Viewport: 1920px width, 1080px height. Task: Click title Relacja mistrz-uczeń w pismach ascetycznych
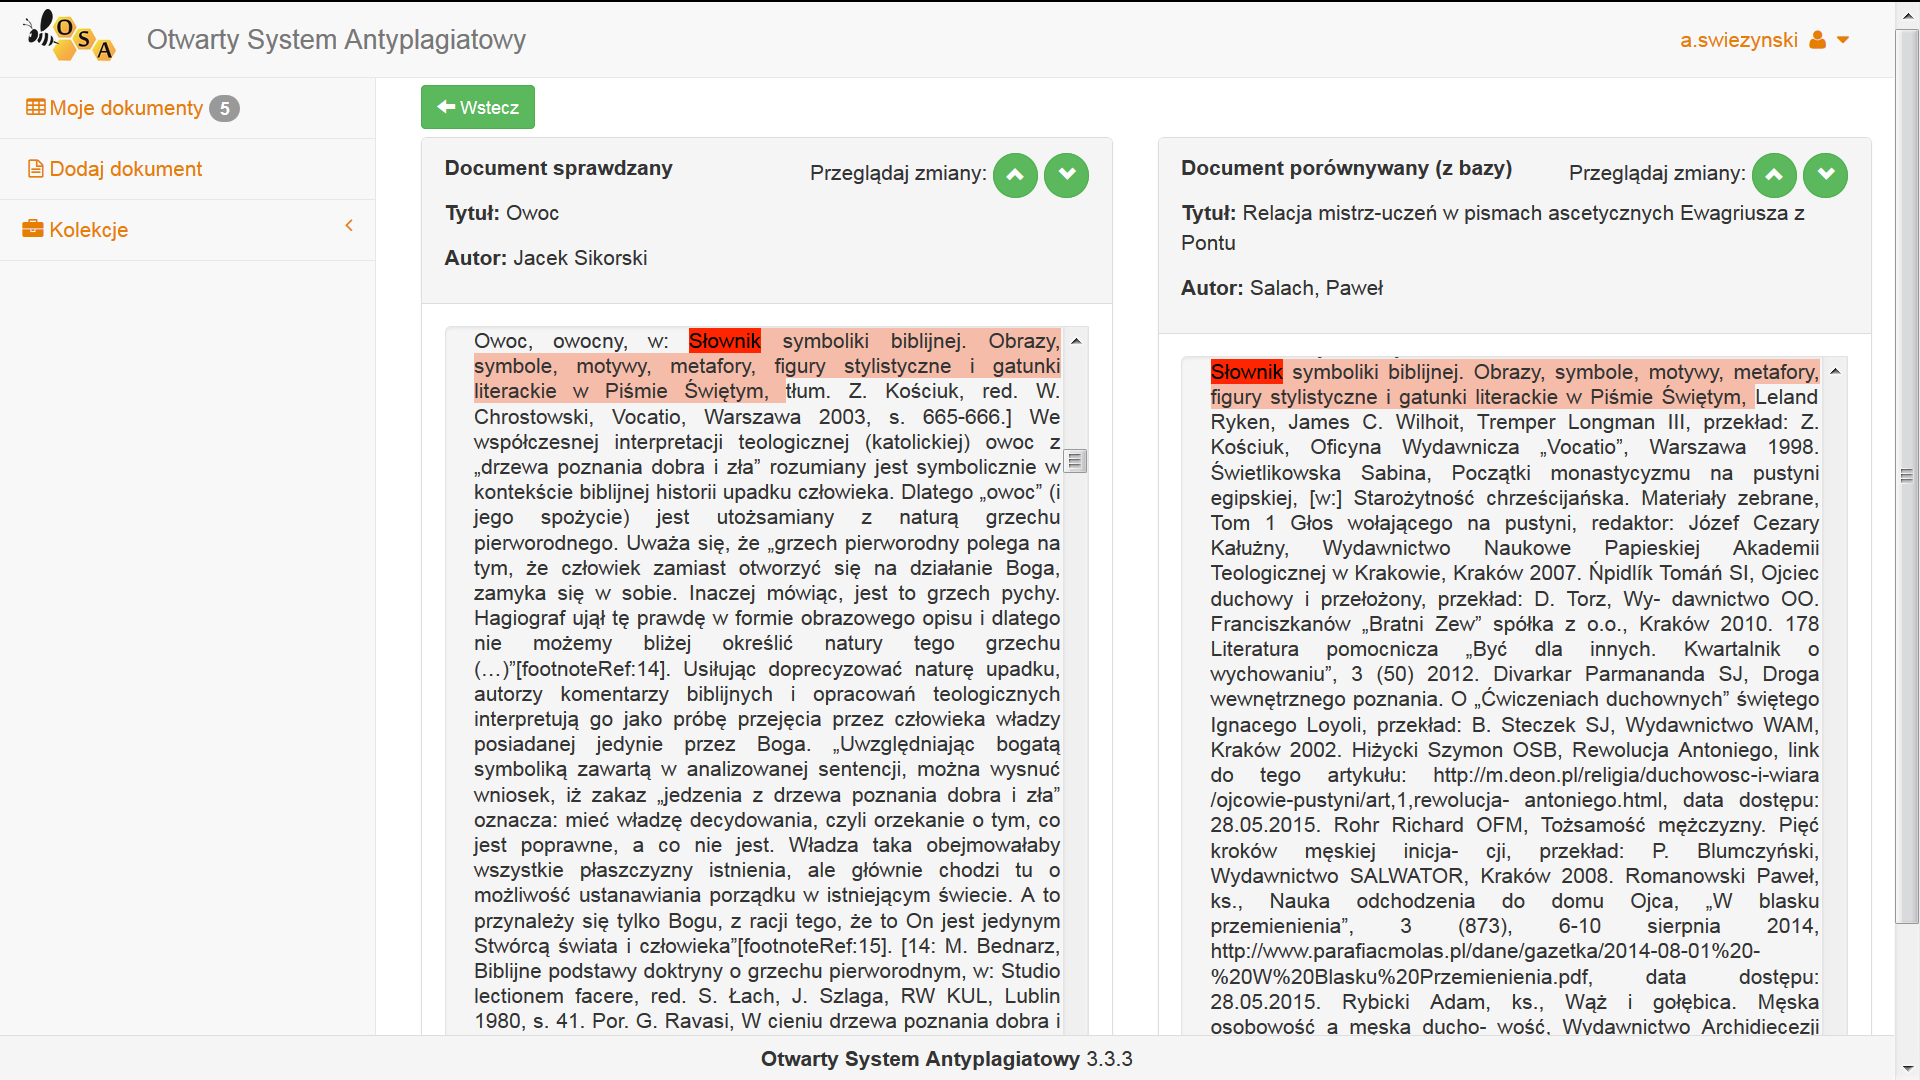(1492, 228)
